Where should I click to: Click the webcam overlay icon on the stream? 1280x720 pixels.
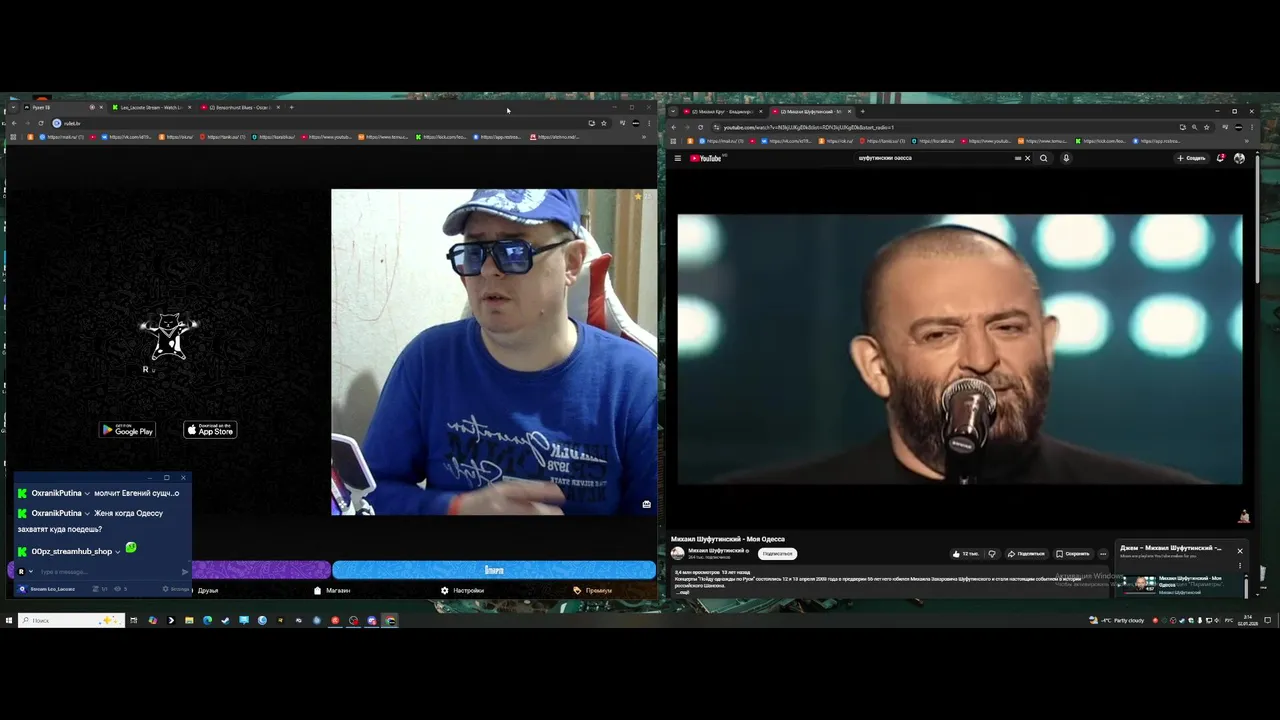646,504
